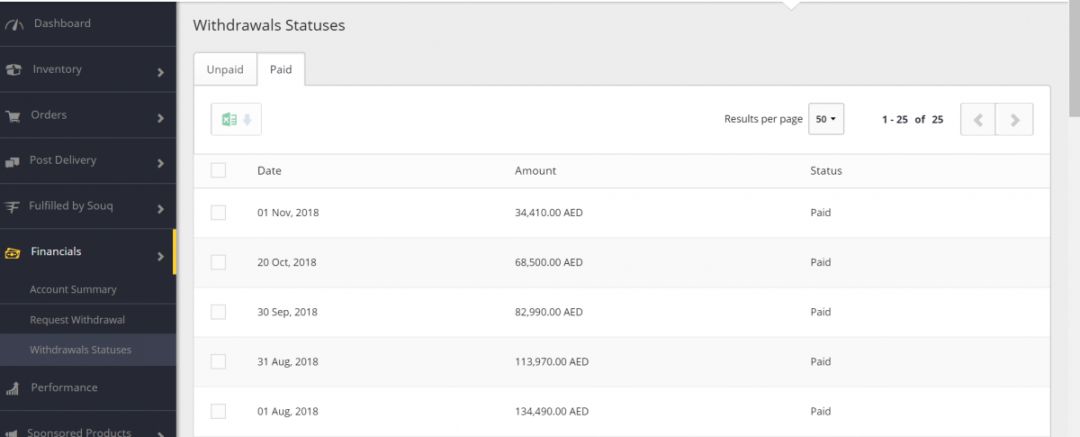This screenshot has width=1080, height=437.
Task: Click the Post Delivery truck icon
Action: 14,161
